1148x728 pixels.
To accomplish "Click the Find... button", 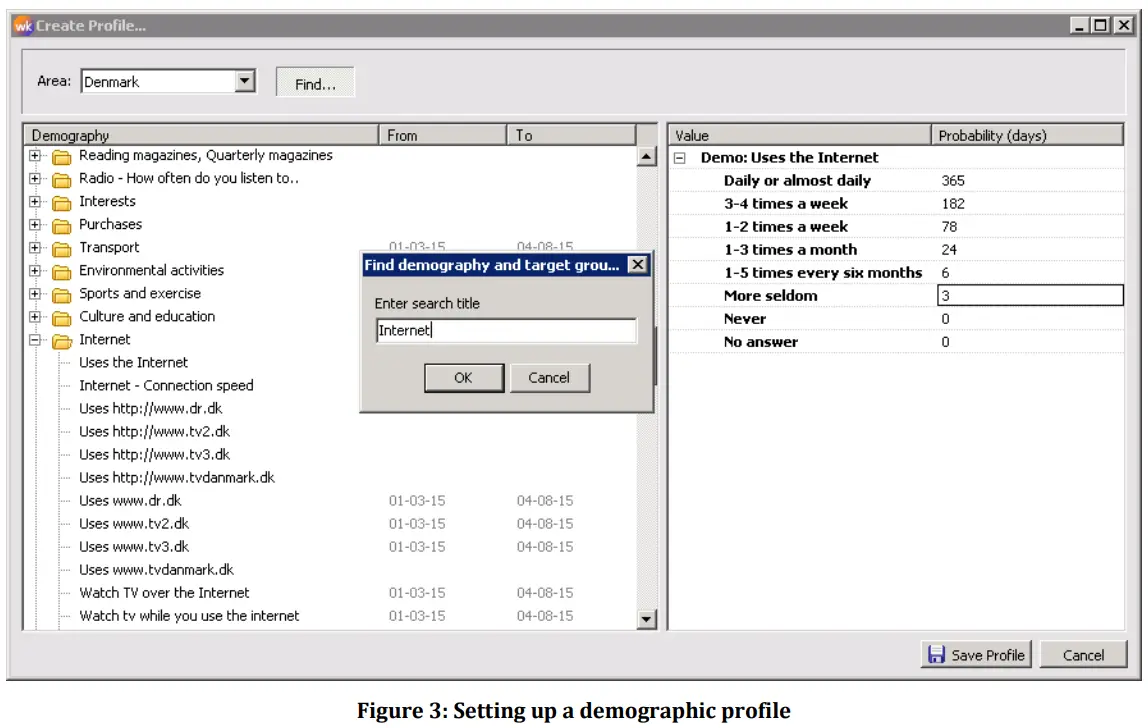I will point(315,83).
